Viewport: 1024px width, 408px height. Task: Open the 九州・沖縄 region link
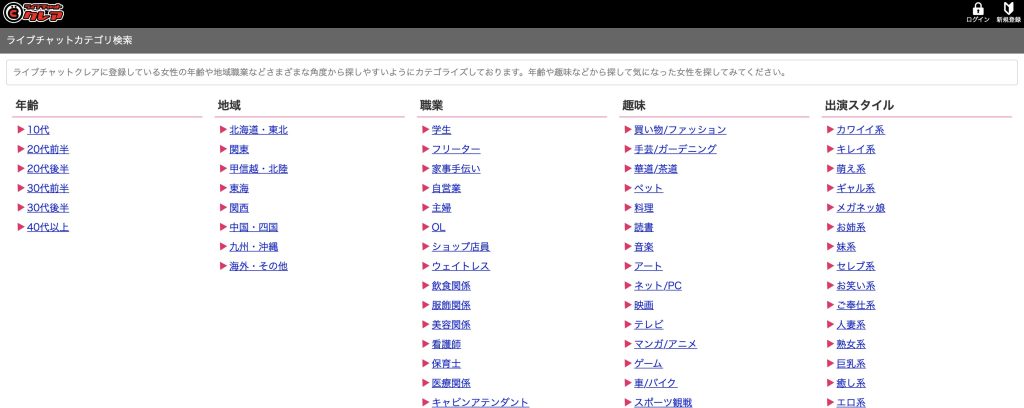(x=253, y=247)
